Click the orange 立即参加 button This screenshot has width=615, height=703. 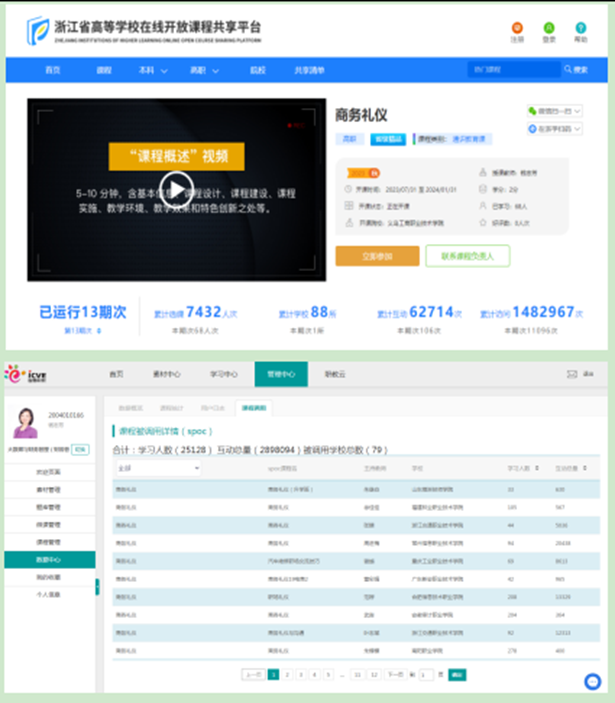point(377,256)
